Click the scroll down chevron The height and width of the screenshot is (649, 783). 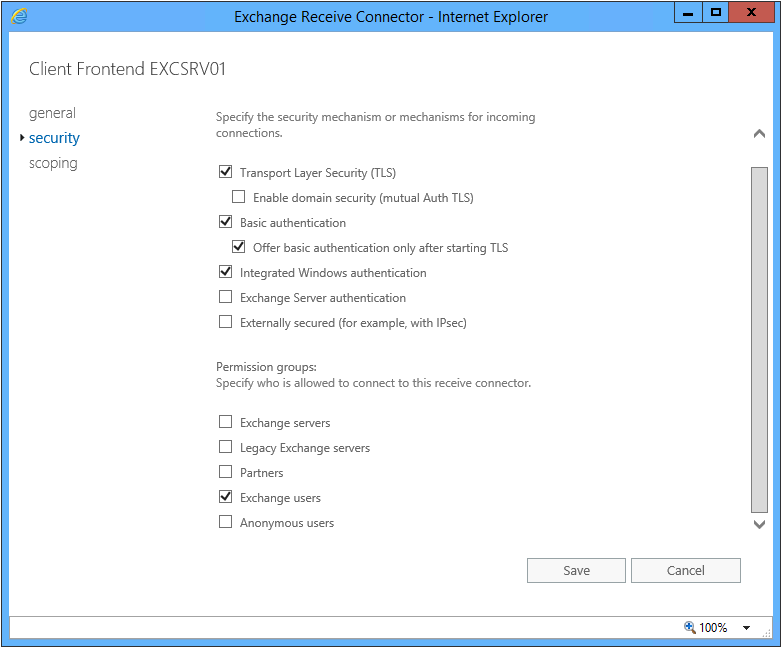759,524
